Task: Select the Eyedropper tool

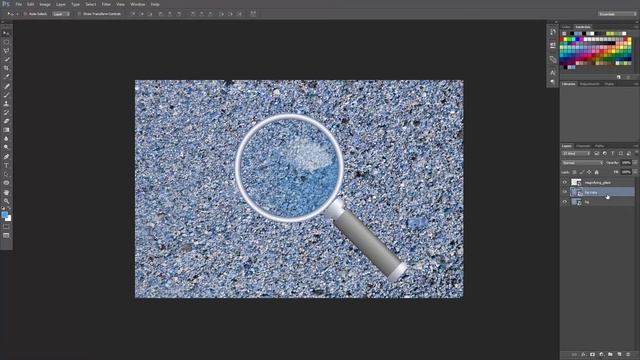Action: click(6, 77)
